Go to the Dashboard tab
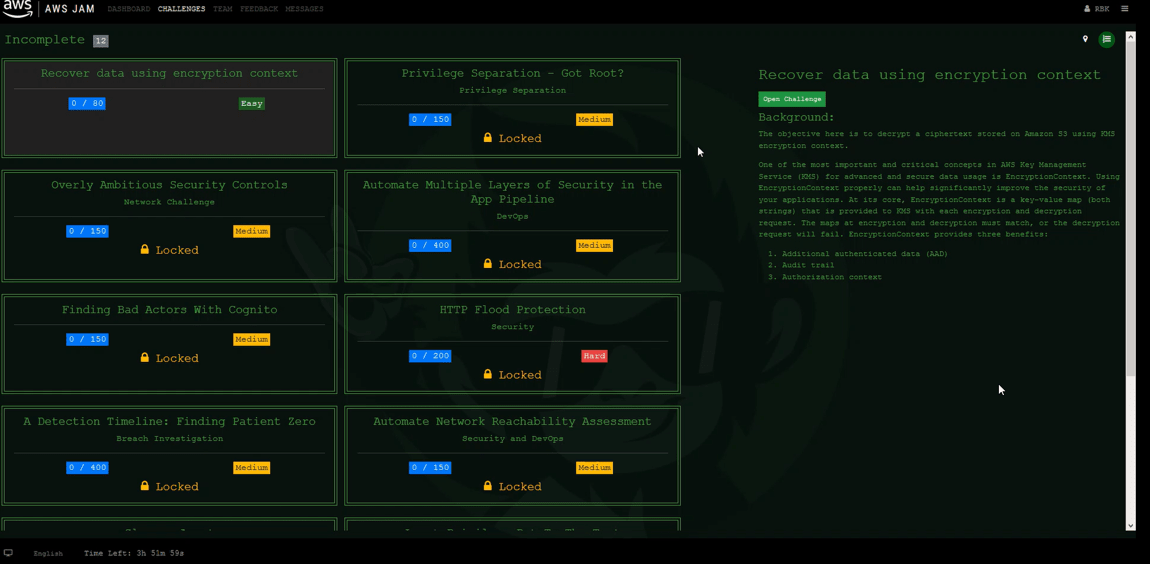 pyautogui.click(x=128, y=9)
